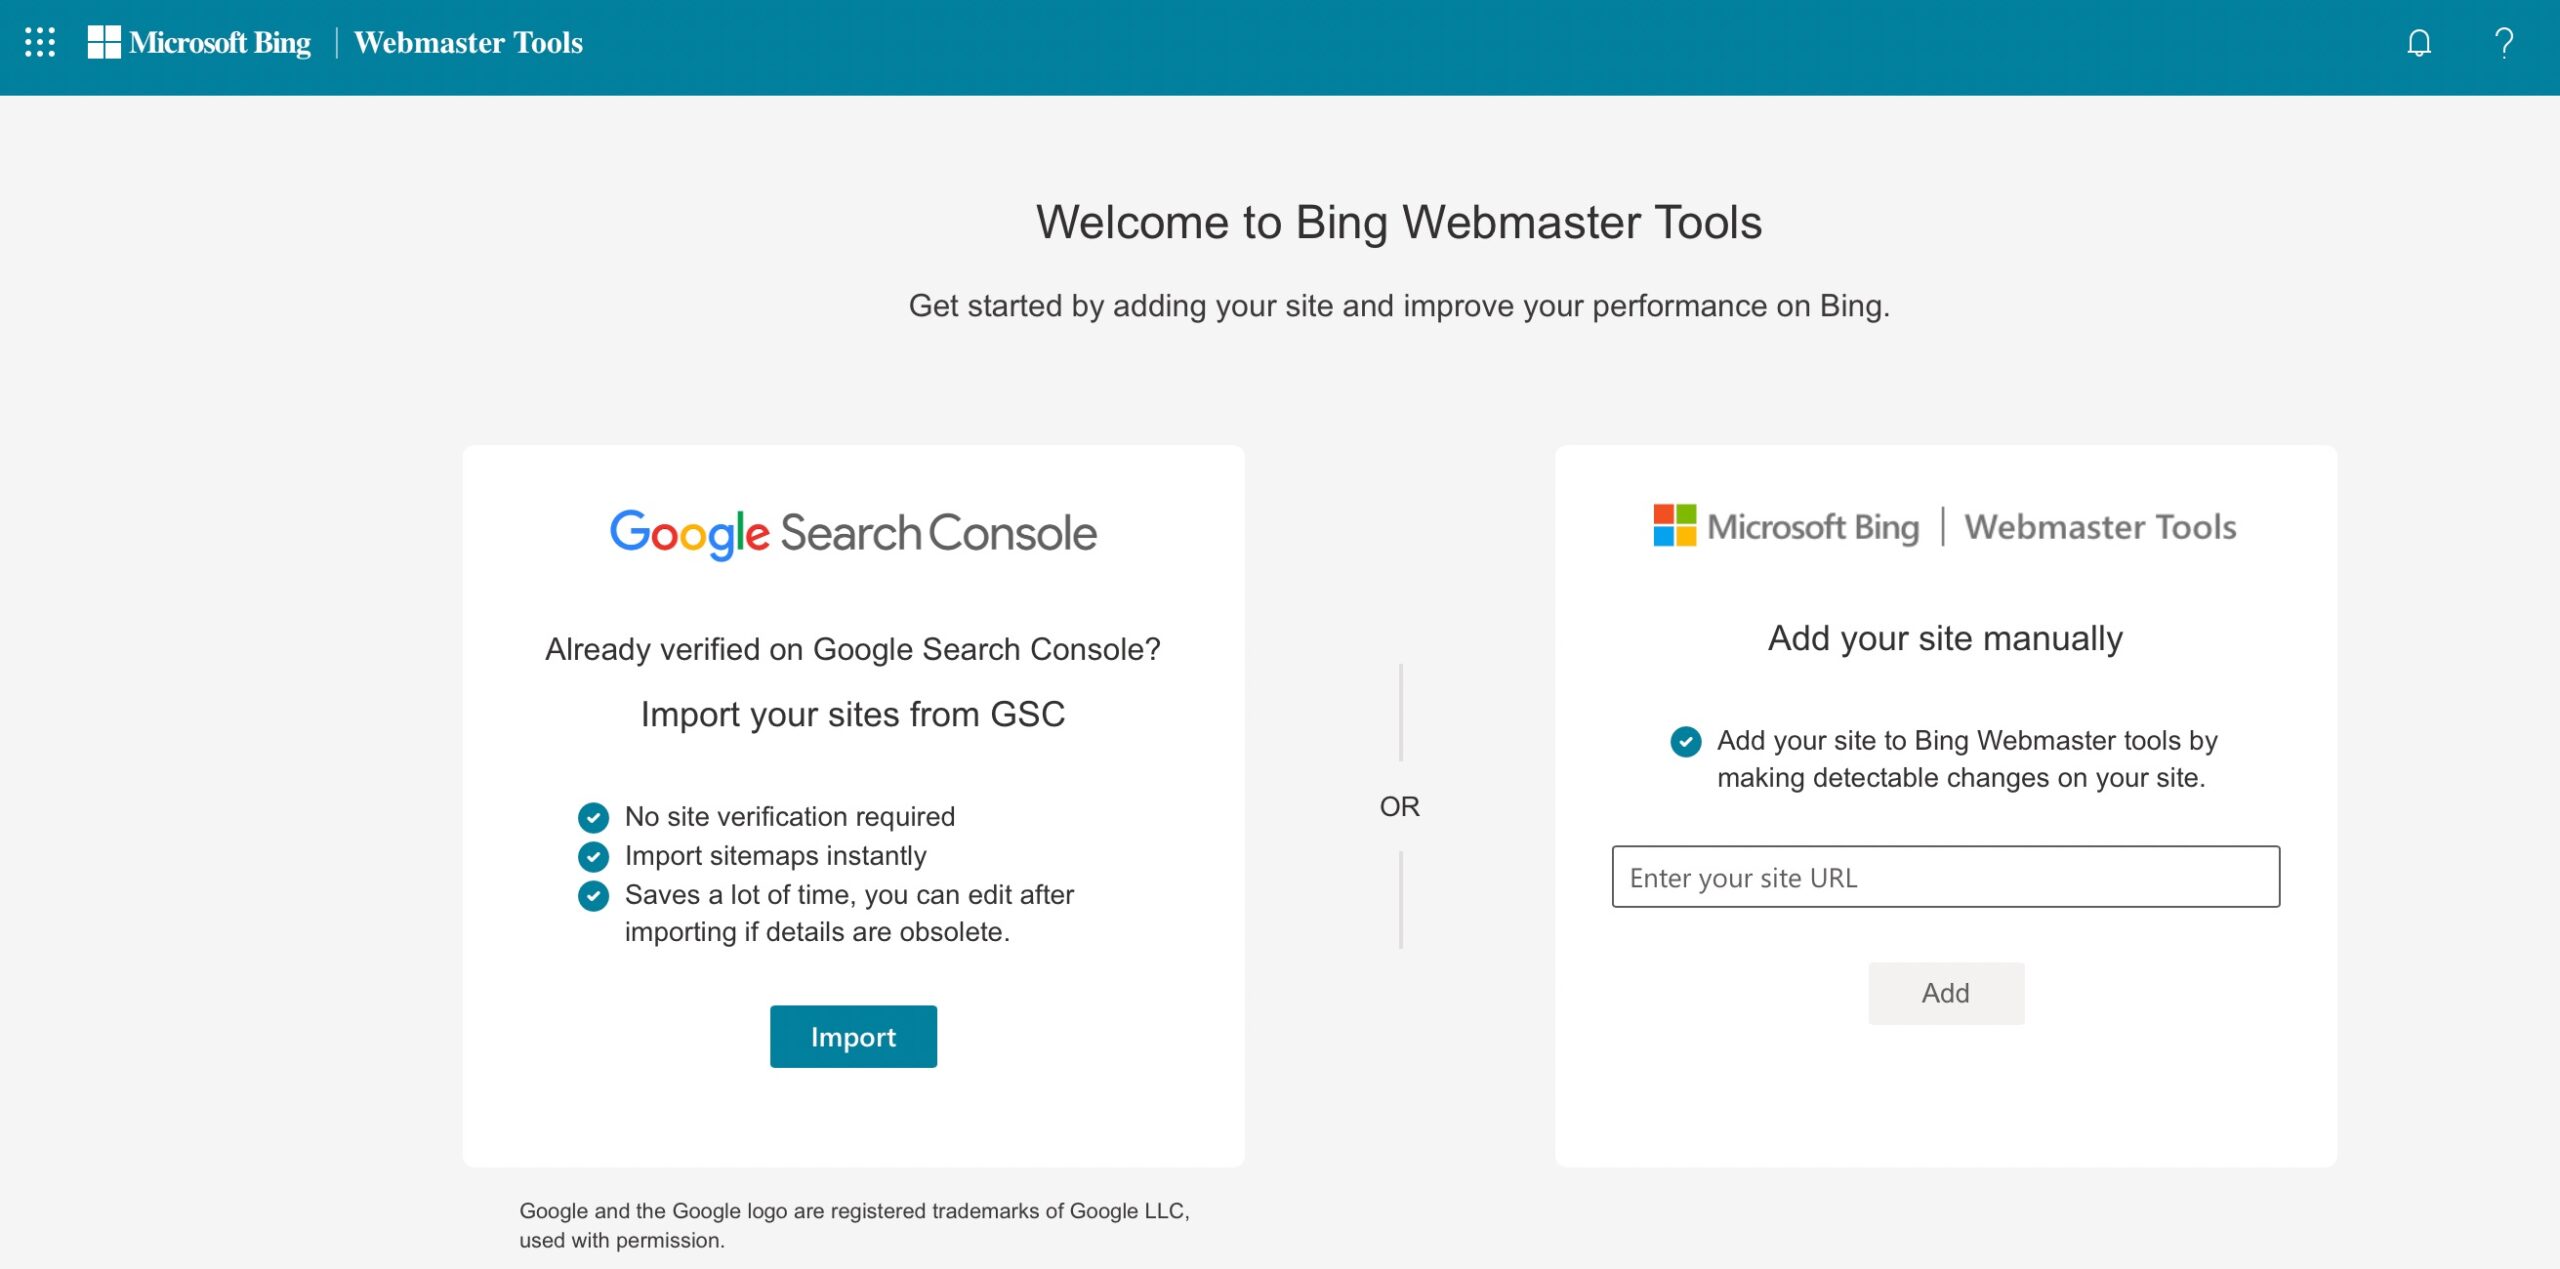Click the Welcome to Bing Webmaster Tools heading
The width and height of the screenshot is (2560, 1269).
pos(1398,222)
